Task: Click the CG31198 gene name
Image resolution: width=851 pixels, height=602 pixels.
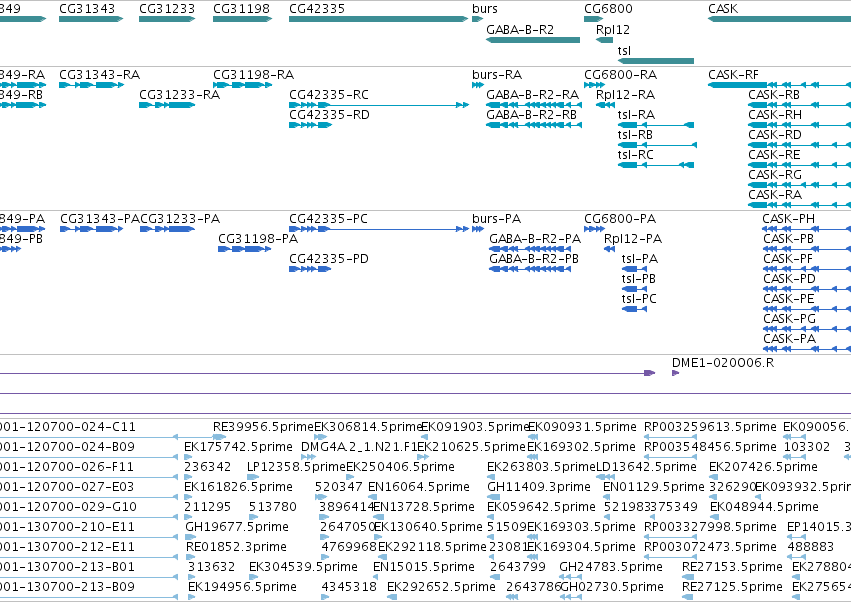Action: 242,9
